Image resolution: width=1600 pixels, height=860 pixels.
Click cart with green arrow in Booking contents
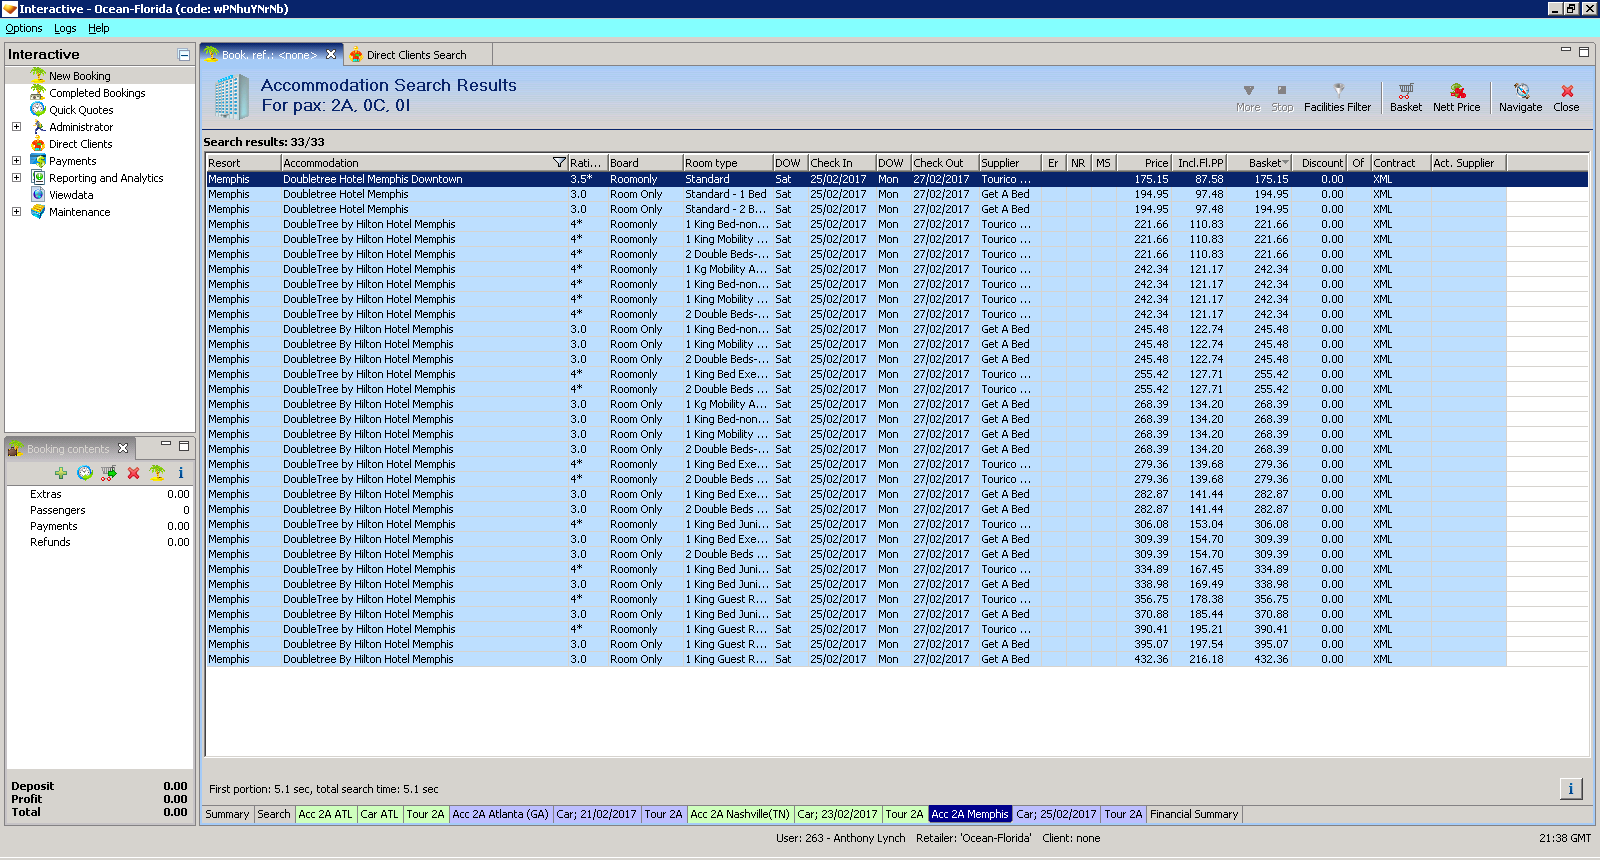tap(109, 473)
